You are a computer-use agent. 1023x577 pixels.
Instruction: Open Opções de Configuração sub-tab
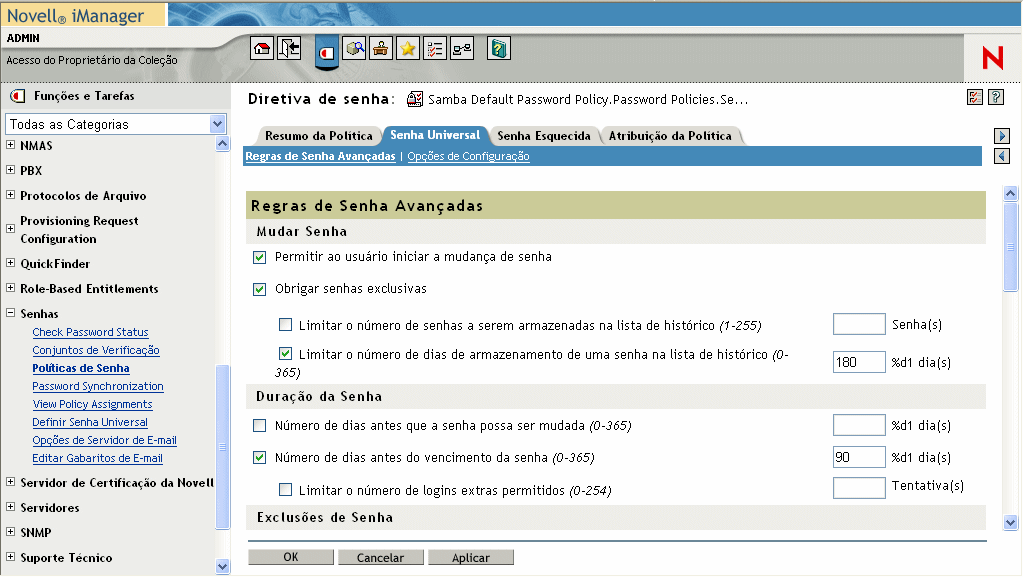[x=468, y=156]
